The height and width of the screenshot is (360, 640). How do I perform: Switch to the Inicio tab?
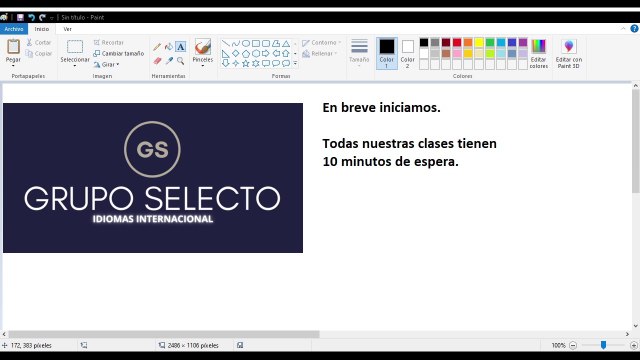point(42,29)
